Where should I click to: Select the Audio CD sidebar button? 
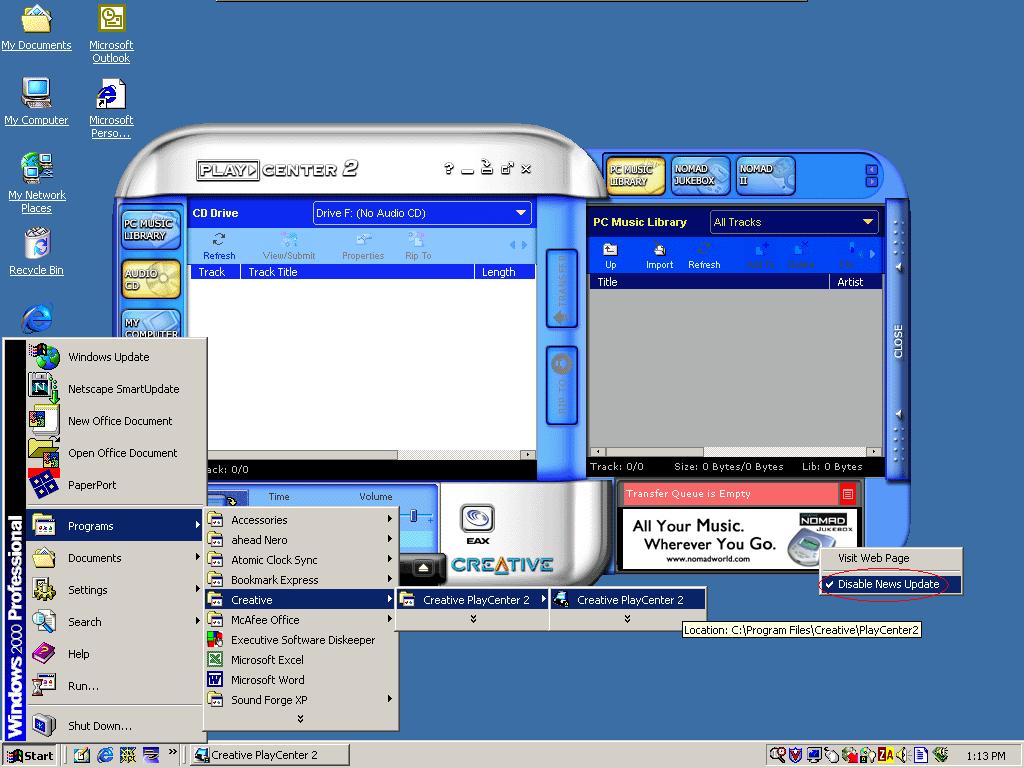pyautogui.click(x=150, y=280)
